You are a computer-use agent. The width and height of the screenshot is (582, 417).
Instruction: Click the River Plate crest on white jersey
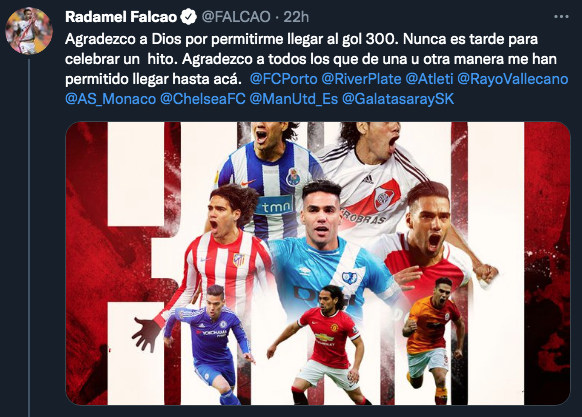pyautogui.click(x=383, y=199)
